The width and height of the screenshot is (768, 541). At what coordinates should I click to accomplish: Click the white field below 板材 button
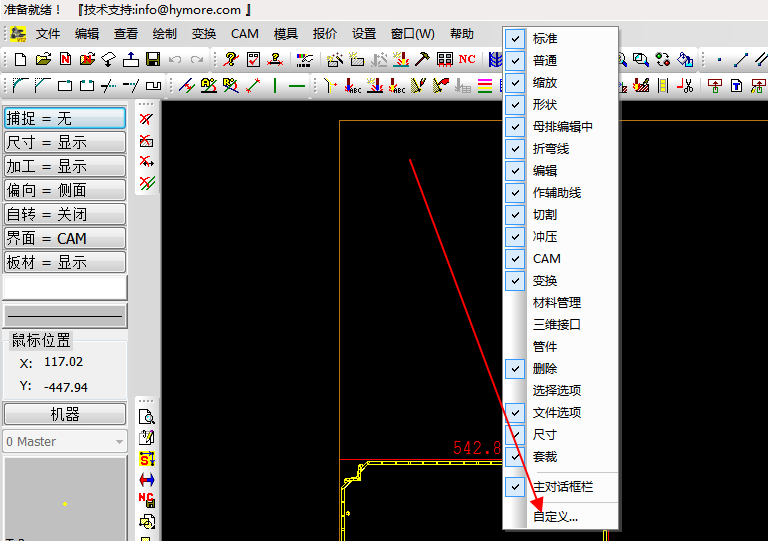[x=65, y=287]
